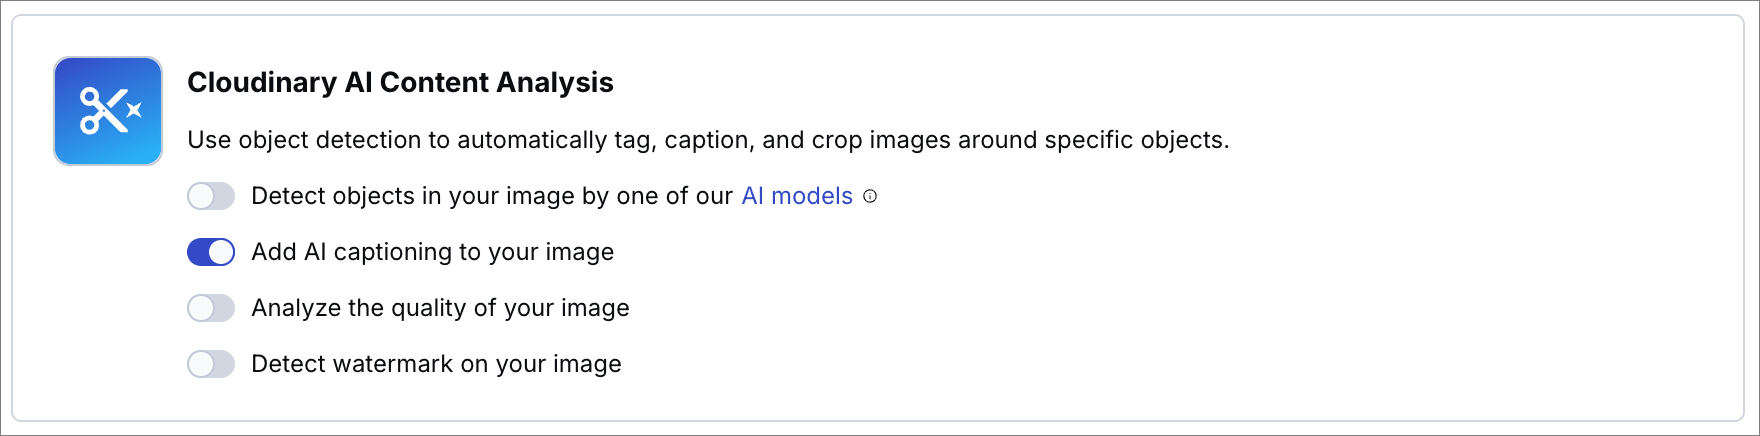Click the "Add AI captioning to your image" label

432,252
